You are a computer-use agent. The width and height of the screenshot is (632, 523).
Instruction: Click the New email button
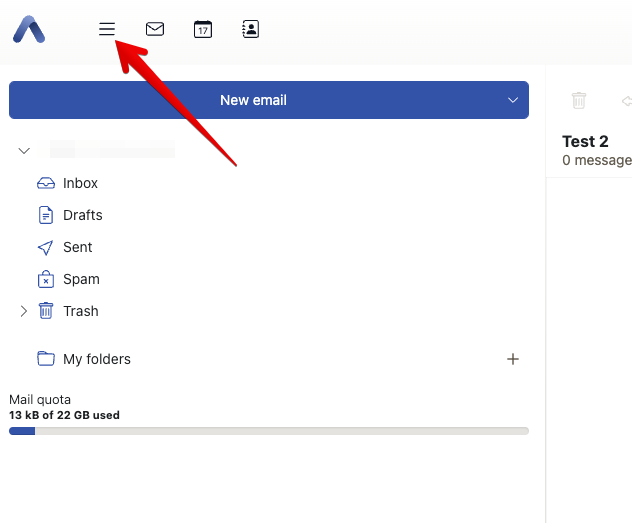tap(253, 100)
